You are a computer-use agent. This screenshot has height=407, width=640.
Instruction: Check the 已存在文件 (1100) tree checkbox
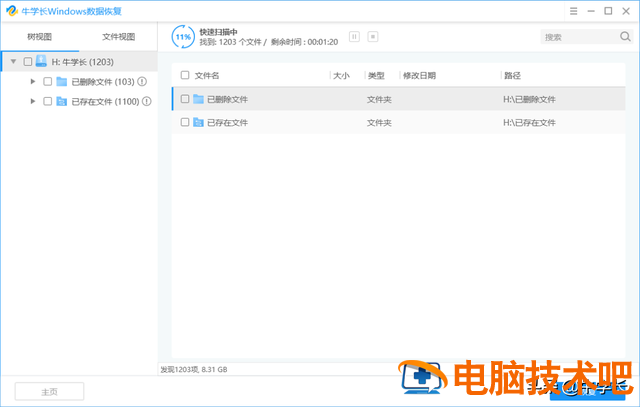click(47, 101)
